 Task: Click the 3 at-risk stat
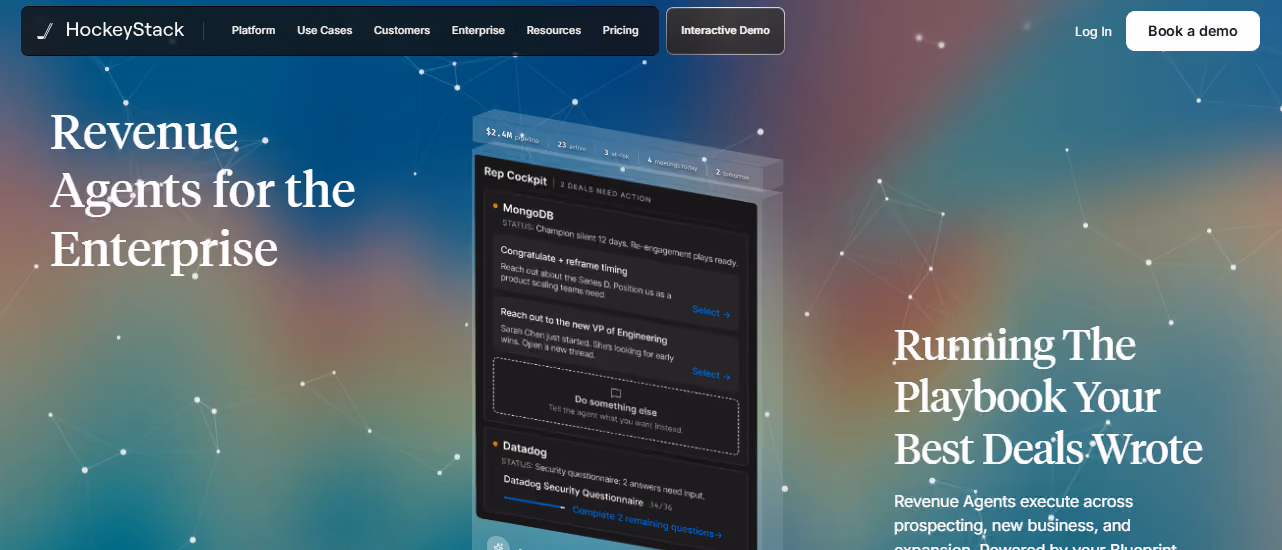coord(616,153)
